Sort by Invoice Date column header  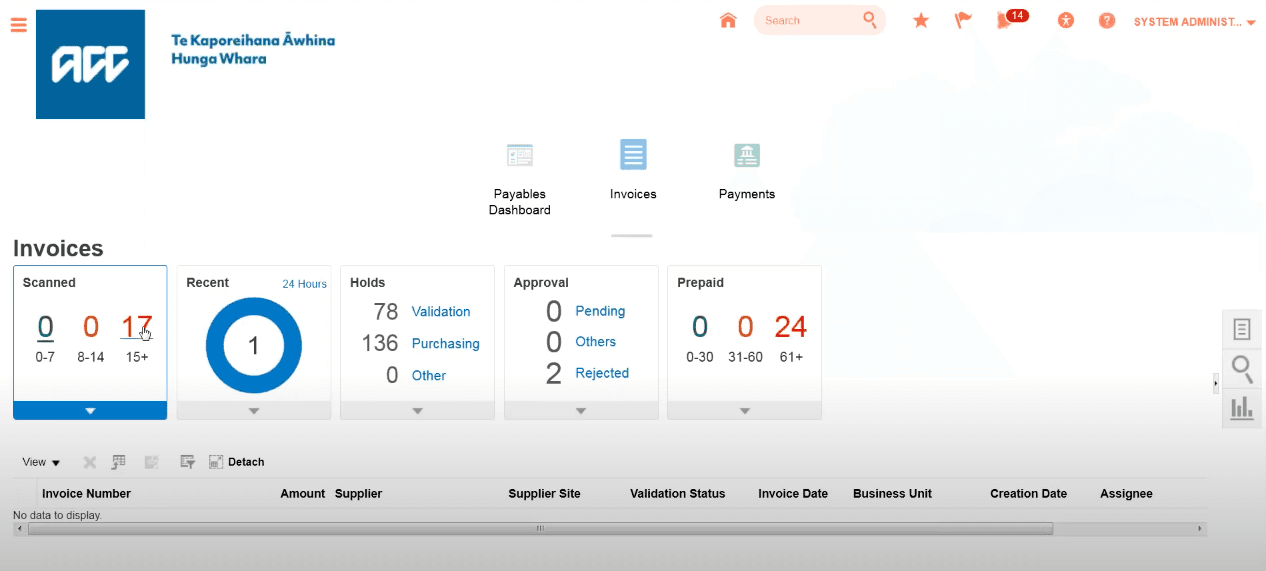tap(793, 494)
